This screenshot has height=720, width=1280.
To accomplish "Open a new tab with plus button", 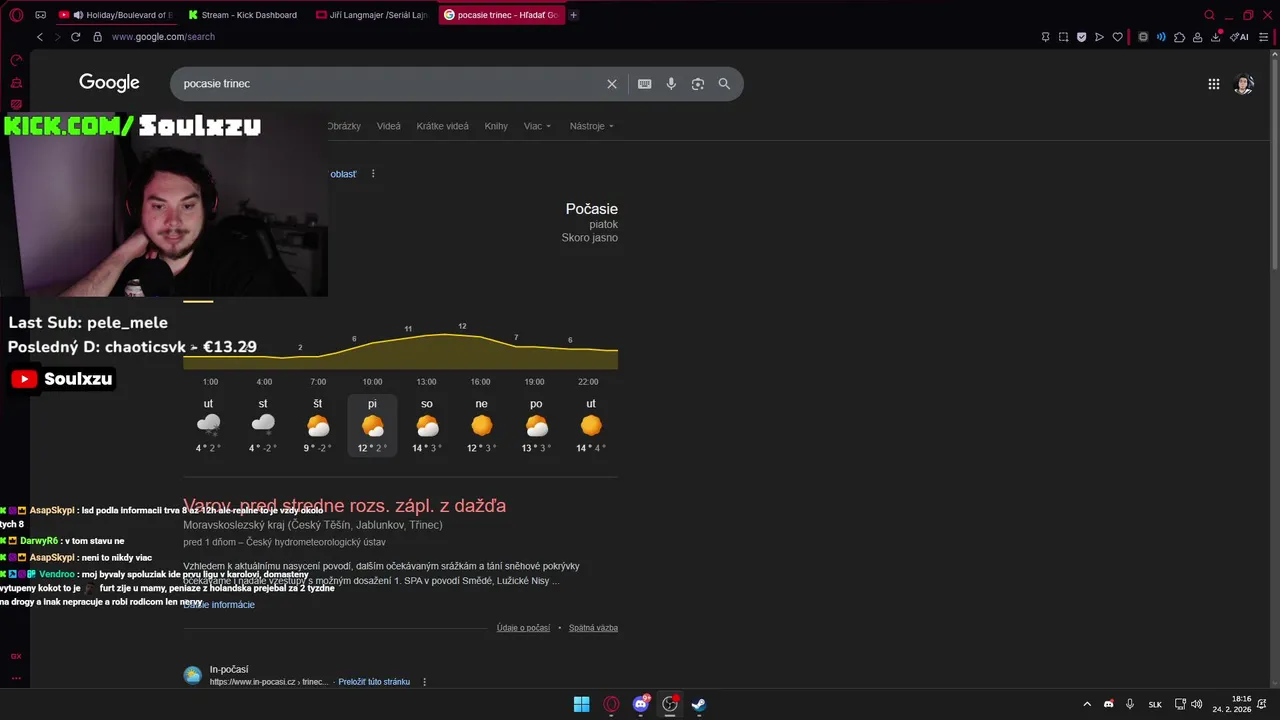I will [573, 15].
